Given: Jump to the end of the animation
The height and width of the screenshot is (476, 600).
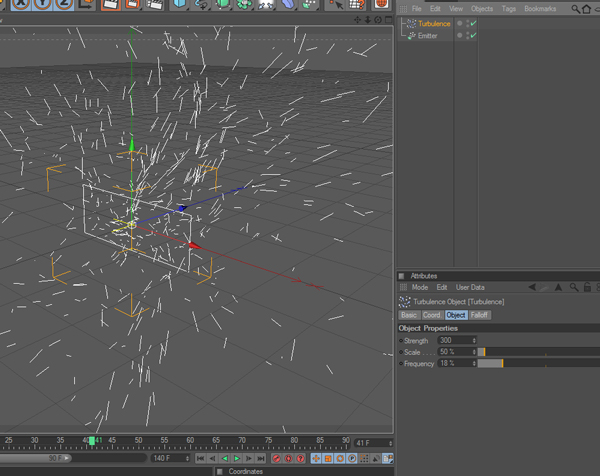Looking at the screenshot, I should click(261, 459).
